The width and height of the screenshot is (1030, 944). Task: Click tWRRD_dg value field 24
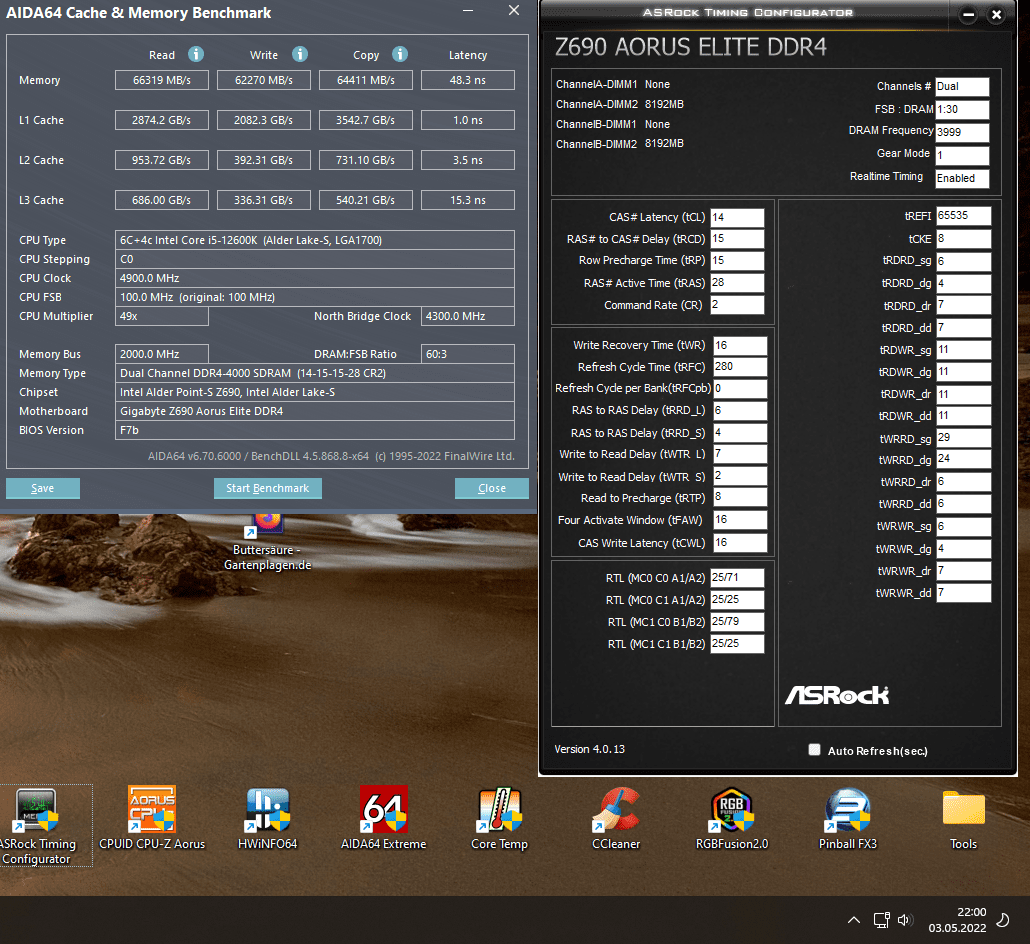(x=964, y=459)
